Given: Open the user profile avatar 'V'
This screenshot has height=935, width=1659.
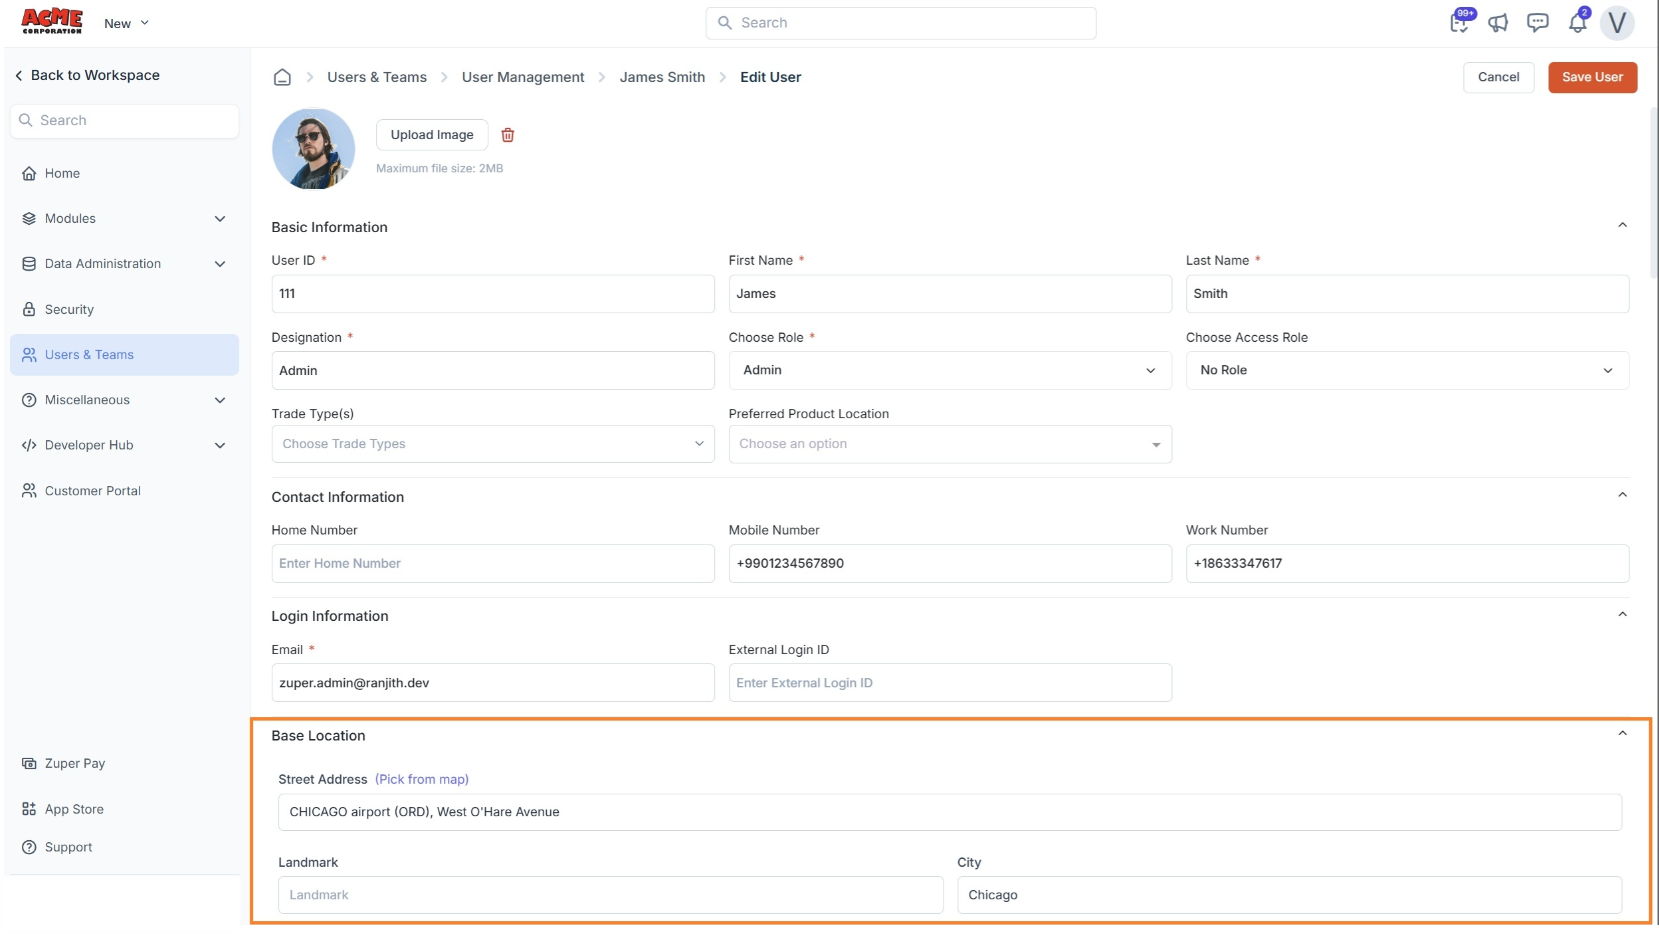Looking at the screenshot, I should (x=1616, y=23).
